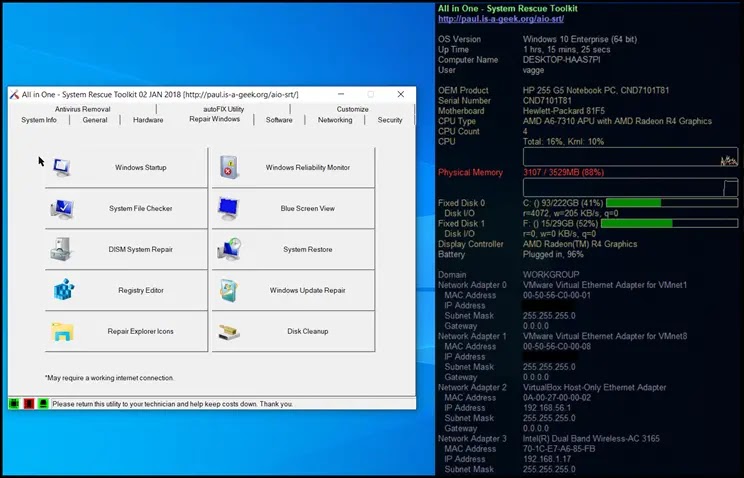Click 'HP 255 G5 Notebook PC' product text
This screenshot has height=478, width=744.
coord(563,90)
